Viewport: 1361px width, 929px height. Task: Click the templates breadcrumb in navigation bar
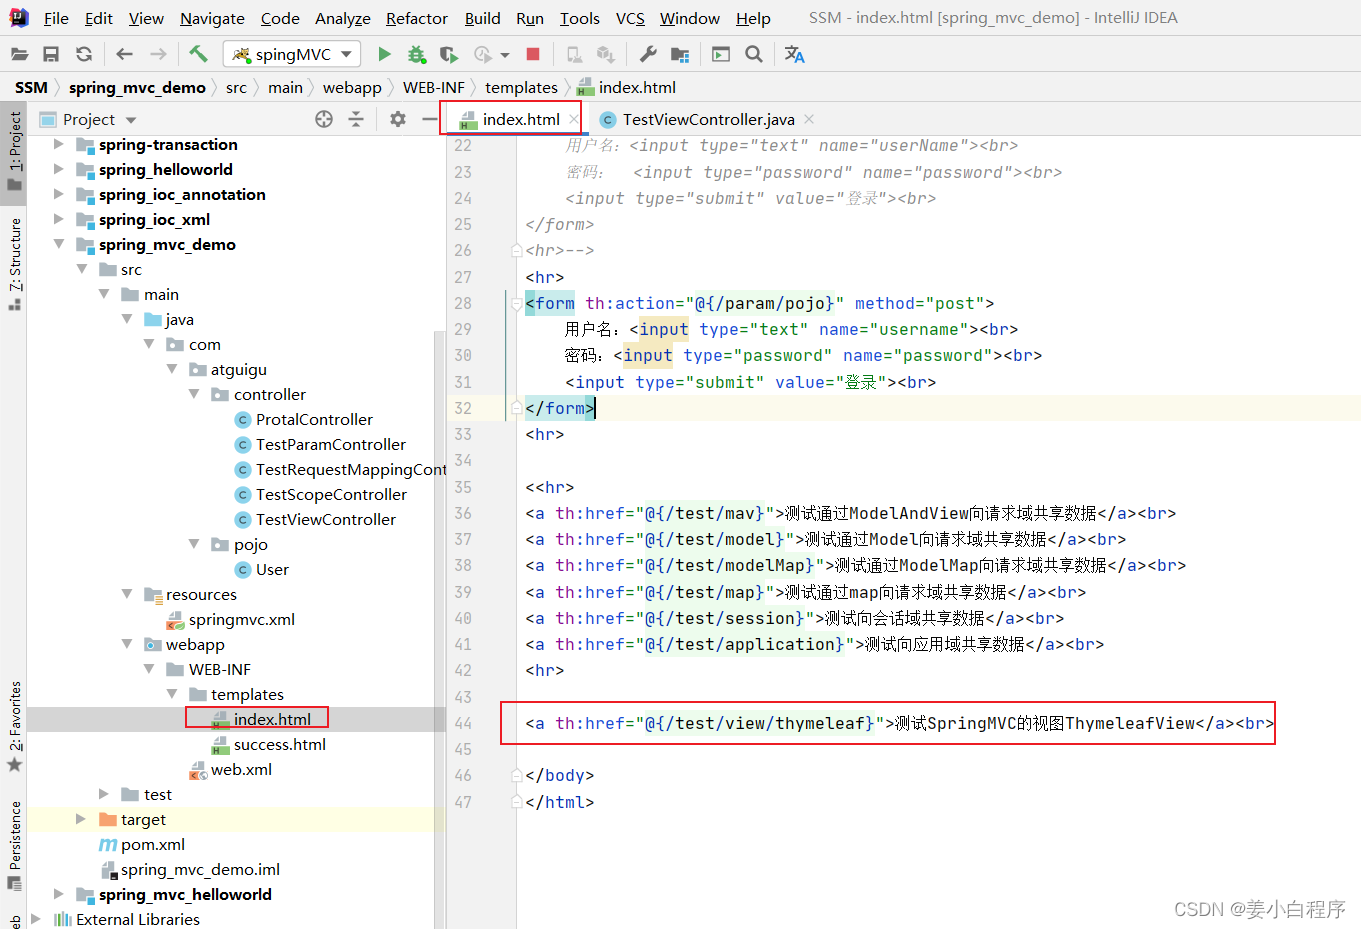(521, 87)
